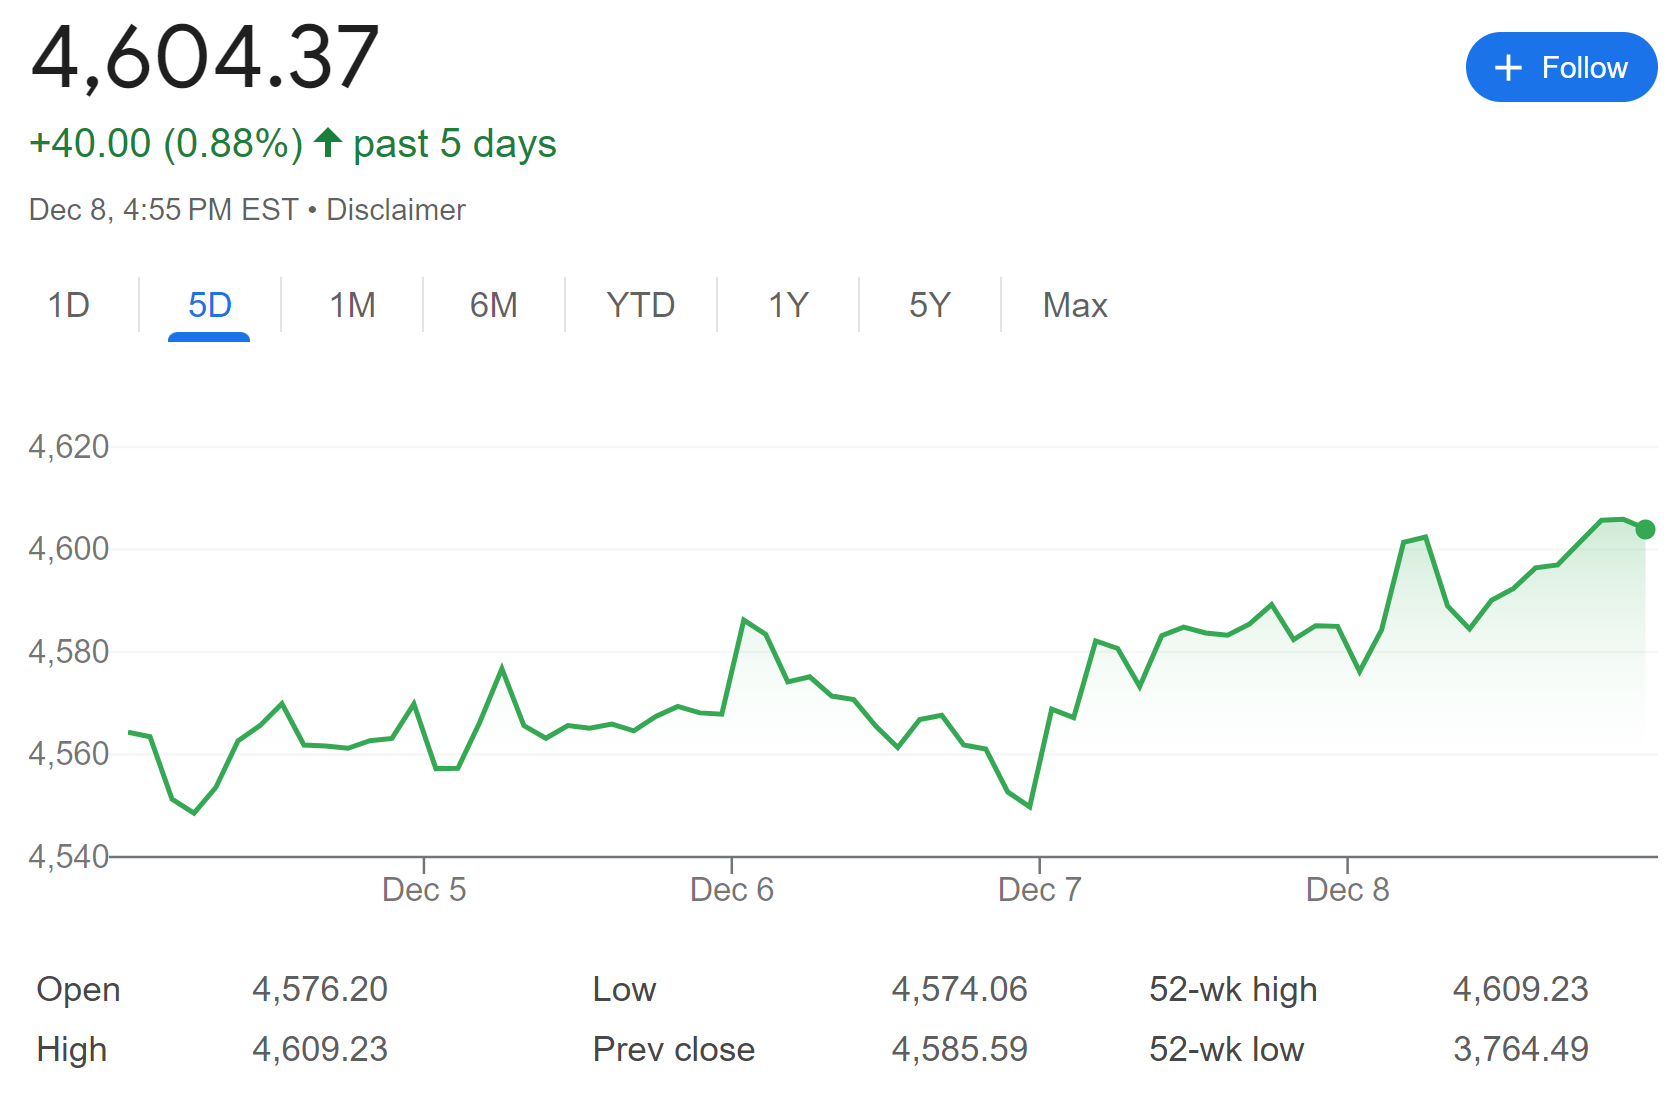1675x1093 pixels.
Task: Show the 6M chart range
Action: tap(494, 305)
